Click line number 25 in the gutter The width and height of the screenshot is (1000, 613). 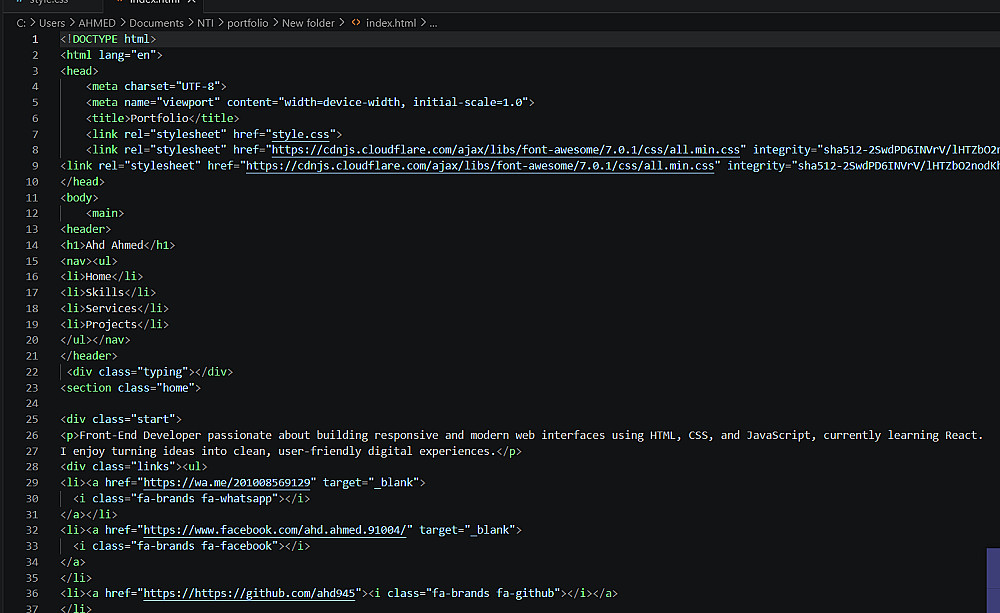[35, 419]
